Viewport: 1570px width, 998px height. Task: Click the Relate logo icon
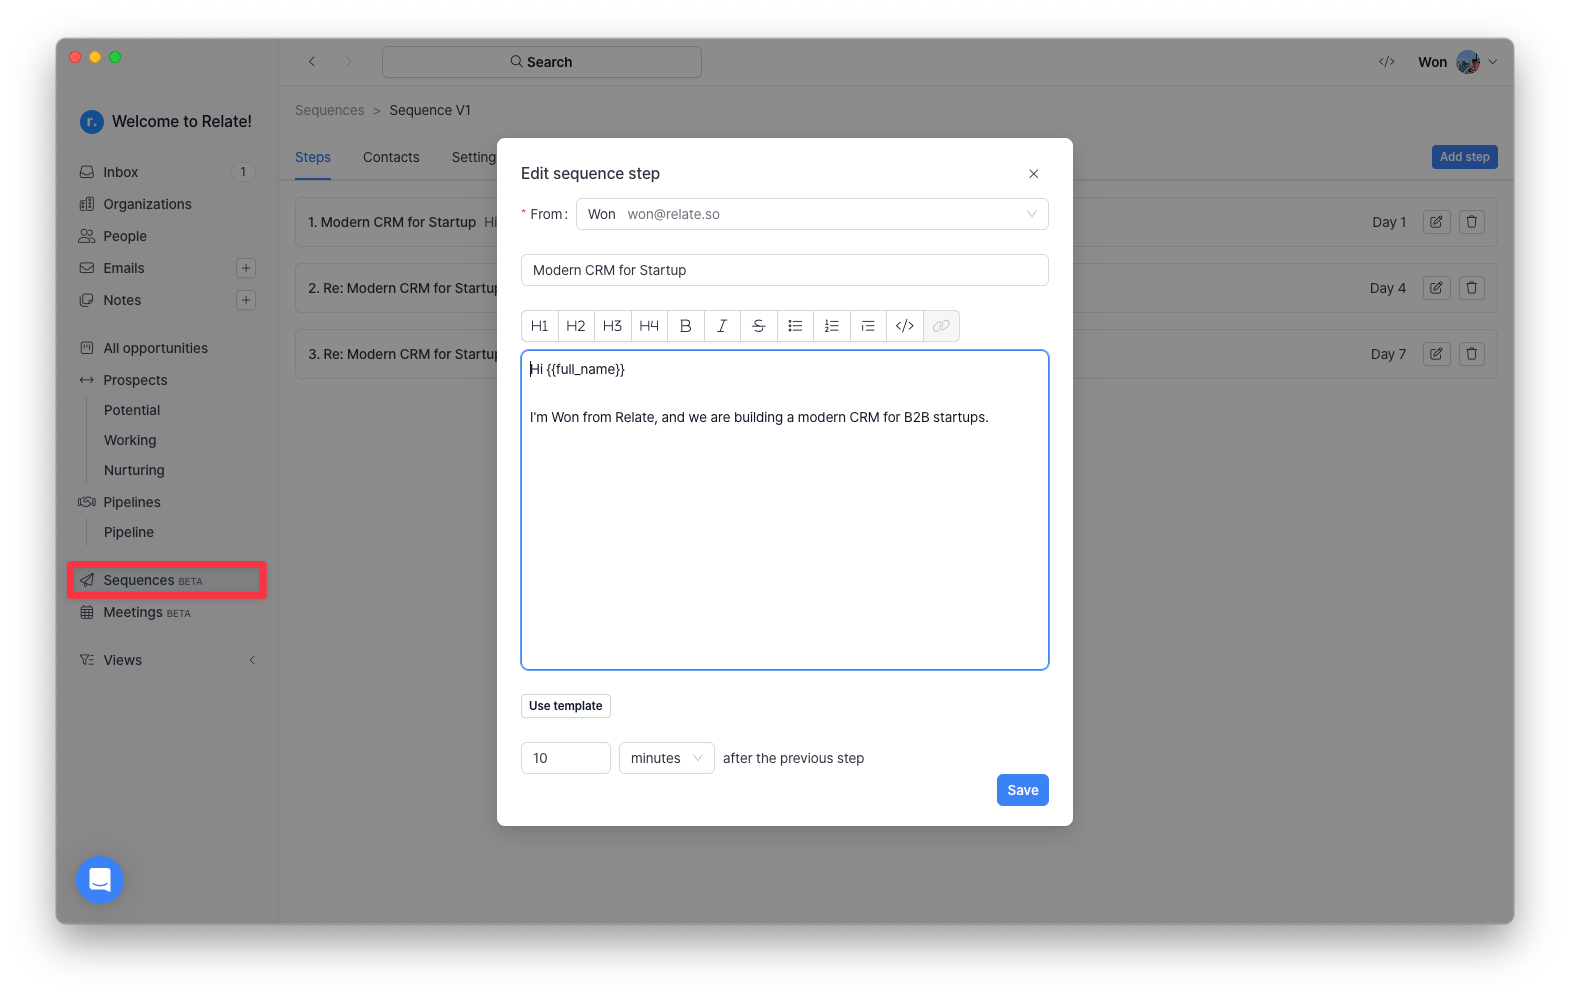[x=92, y=121]
